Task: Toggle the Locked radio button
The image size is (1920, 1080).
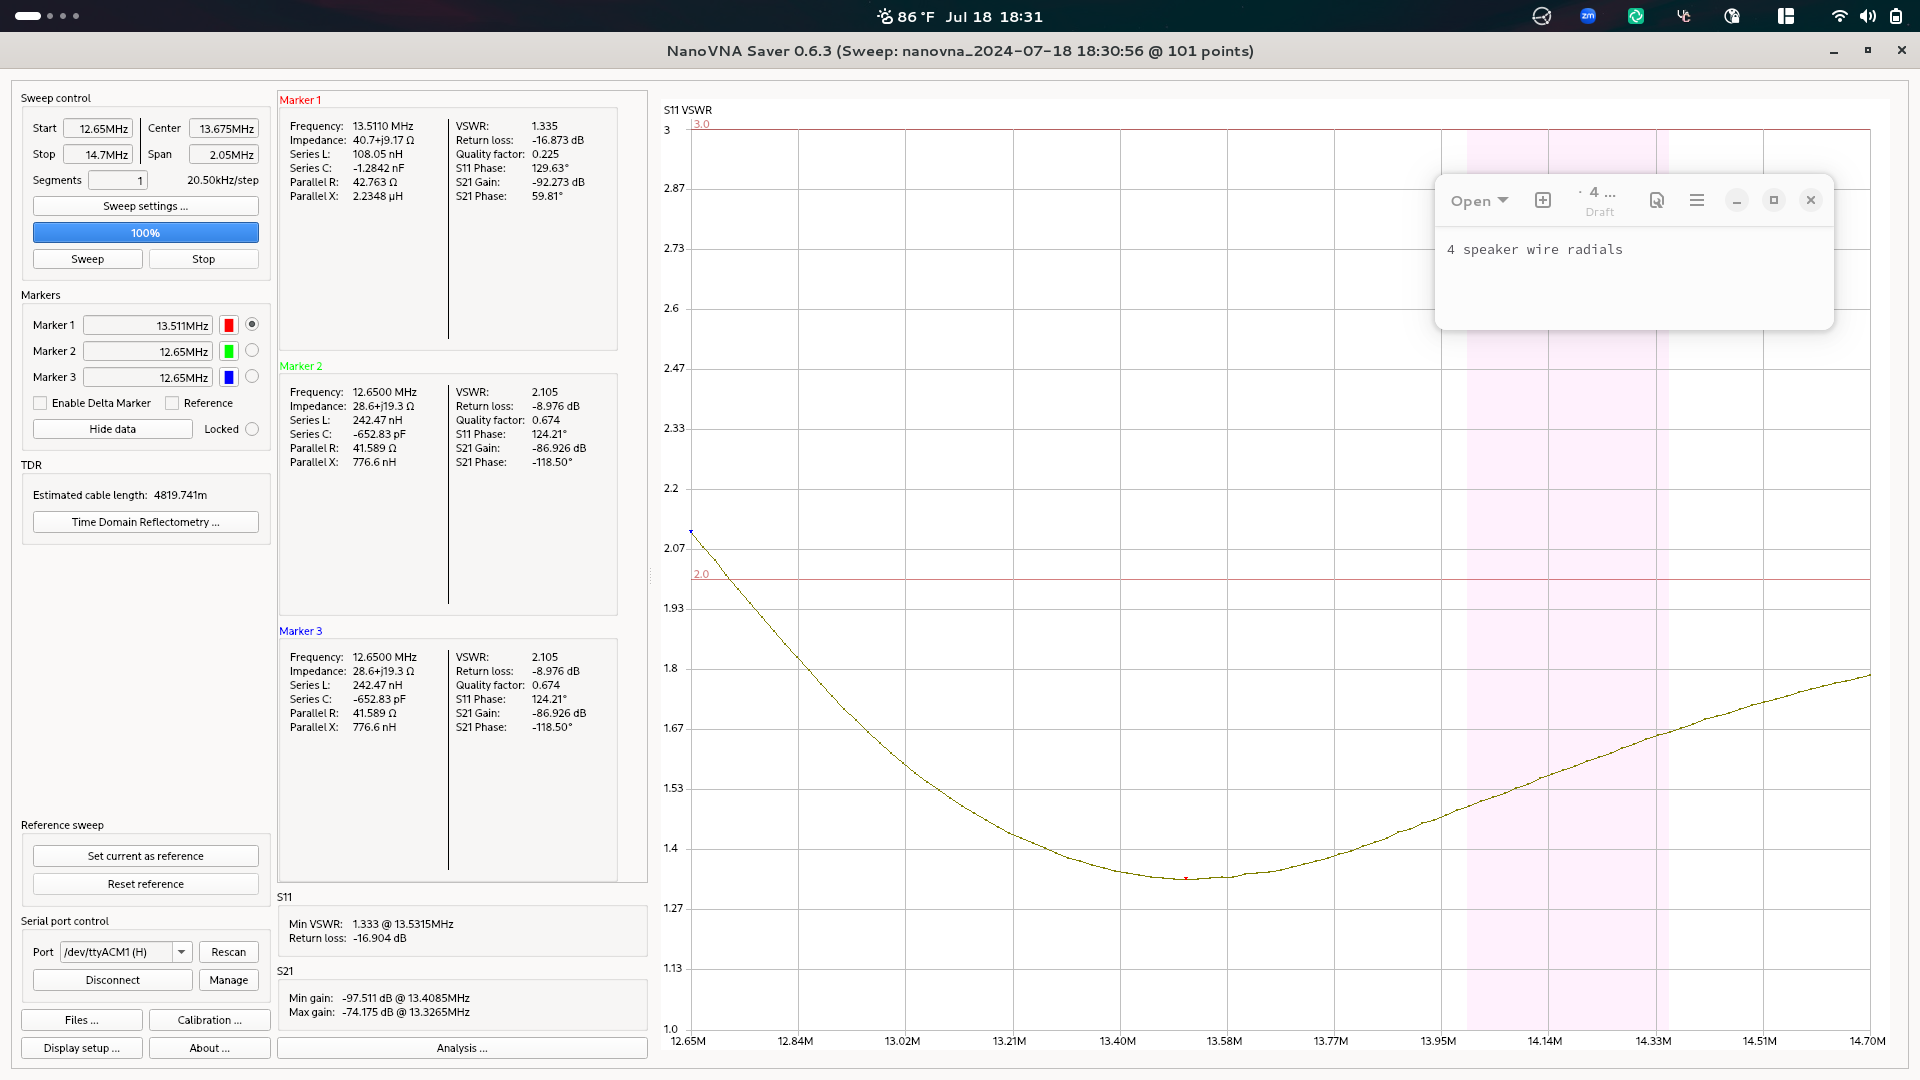Action: (252, 429)
